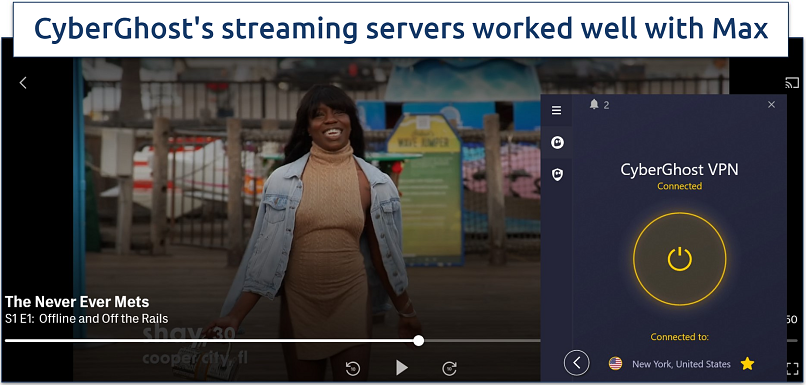The height and width of the screenshot is (385, 806).
Task: Open the Chromecast cast icon
Action: (x=792, y=83)
